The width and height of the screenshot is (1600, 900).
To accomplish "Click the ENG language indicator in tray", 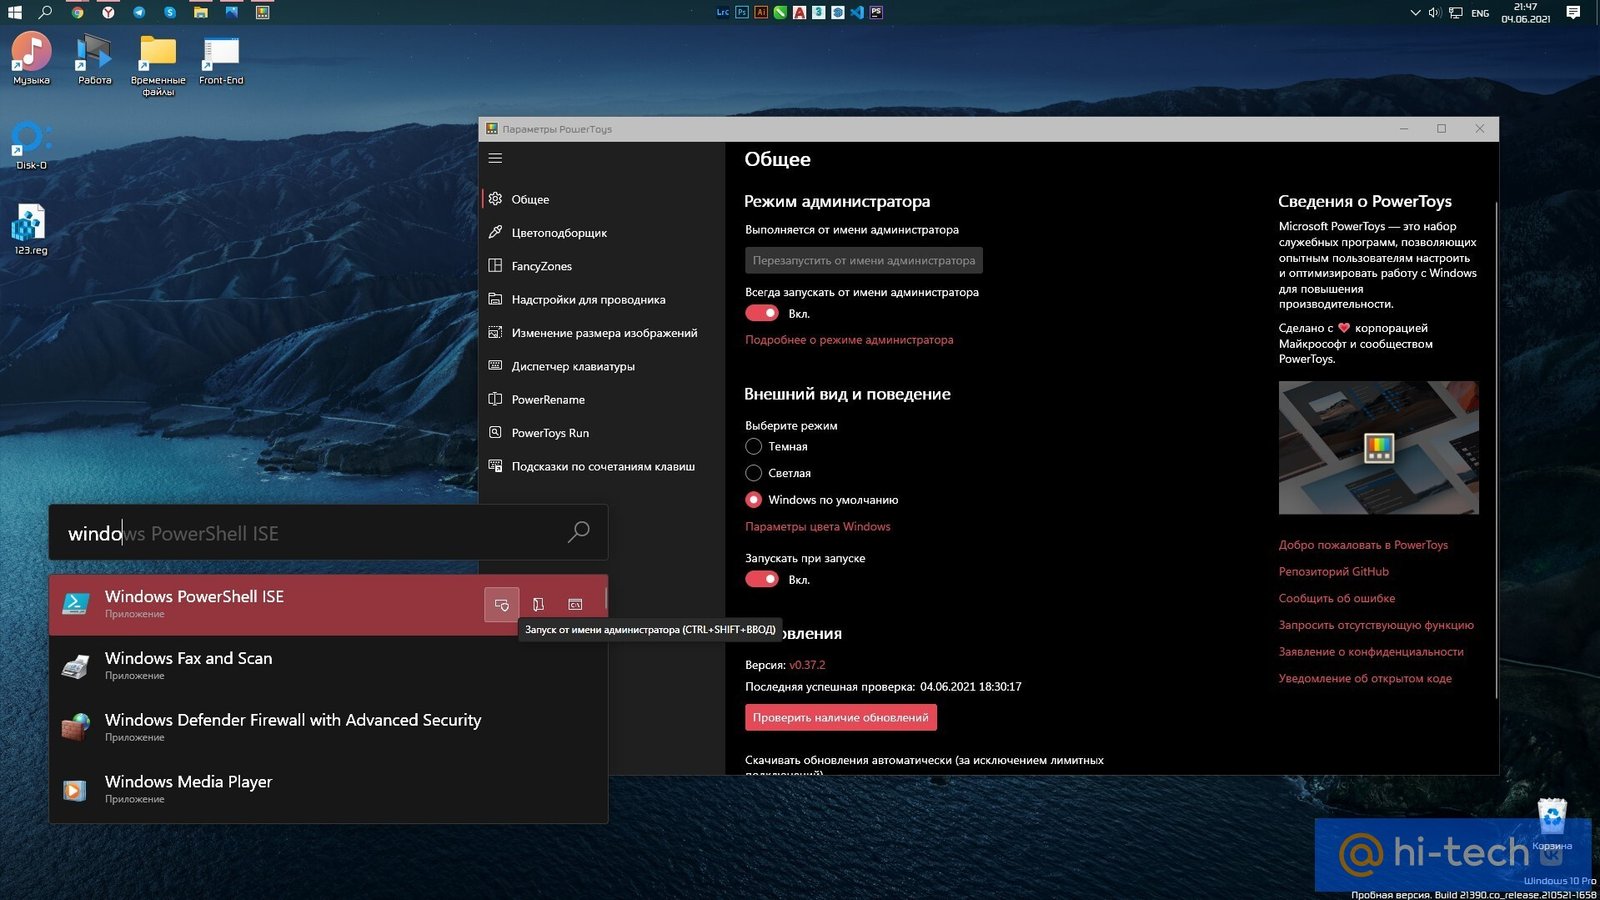I will click(1480, 13).
